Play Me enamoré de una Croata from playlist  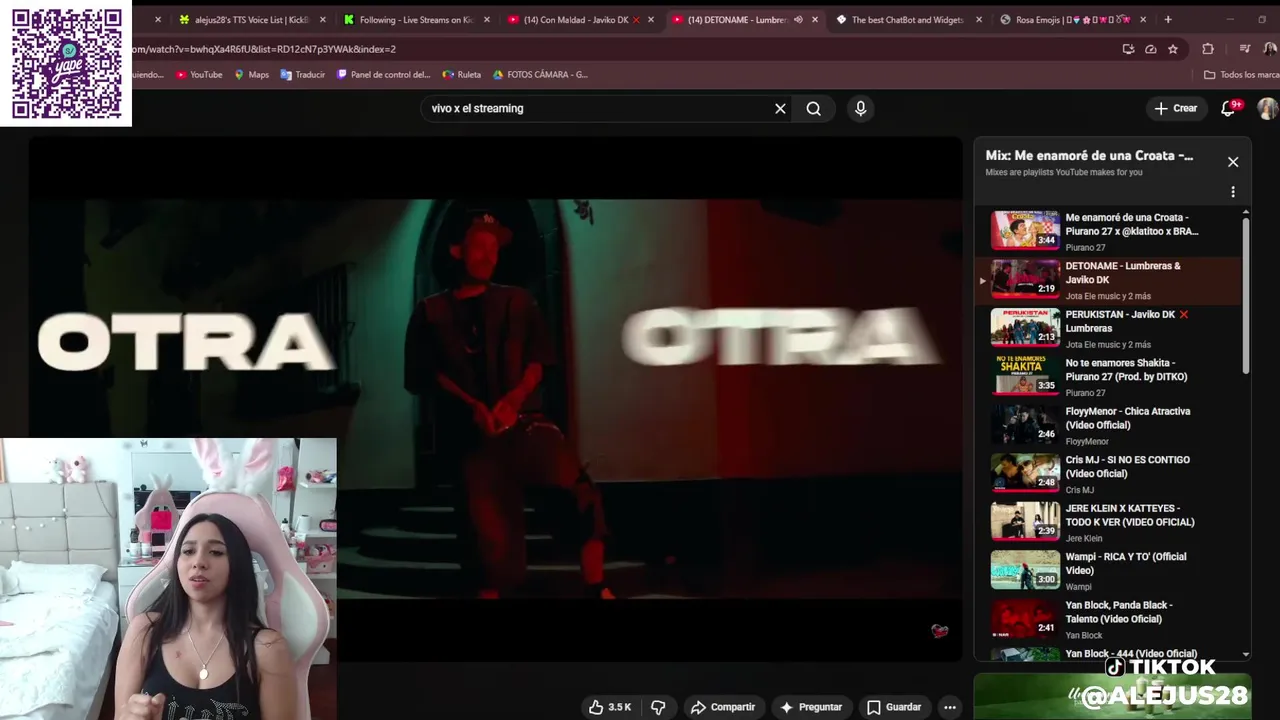(1108, 231)
